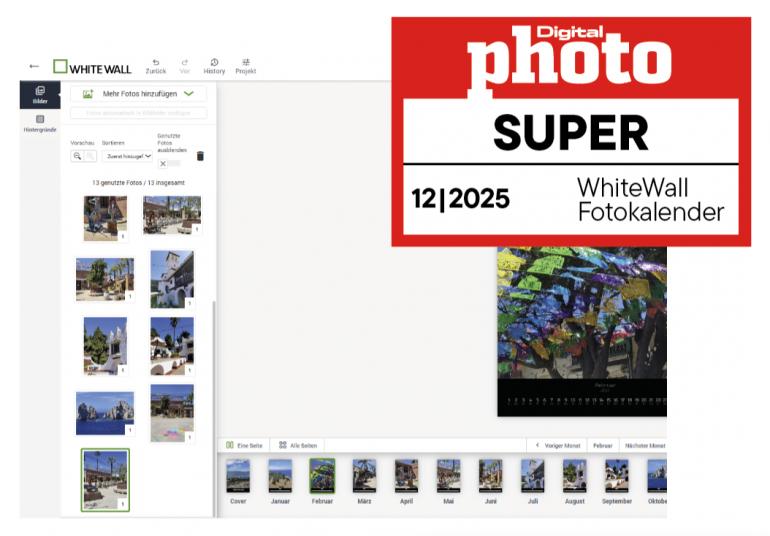
Task: Select the Bilder sidebar tab
Action: click(40, 94)
